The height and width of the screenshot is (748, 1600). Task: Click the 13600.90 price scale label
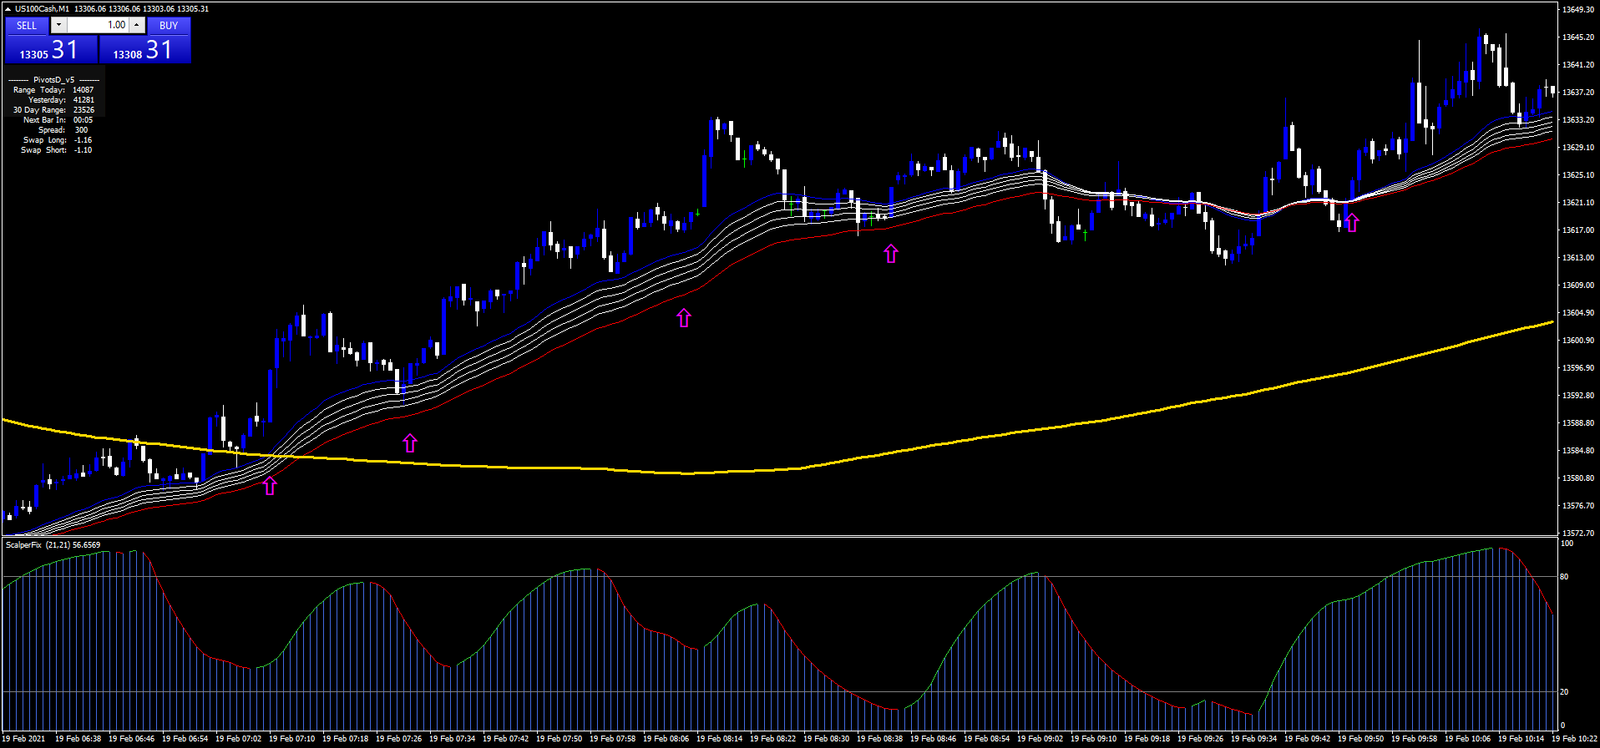click(x=1578, y=341)
